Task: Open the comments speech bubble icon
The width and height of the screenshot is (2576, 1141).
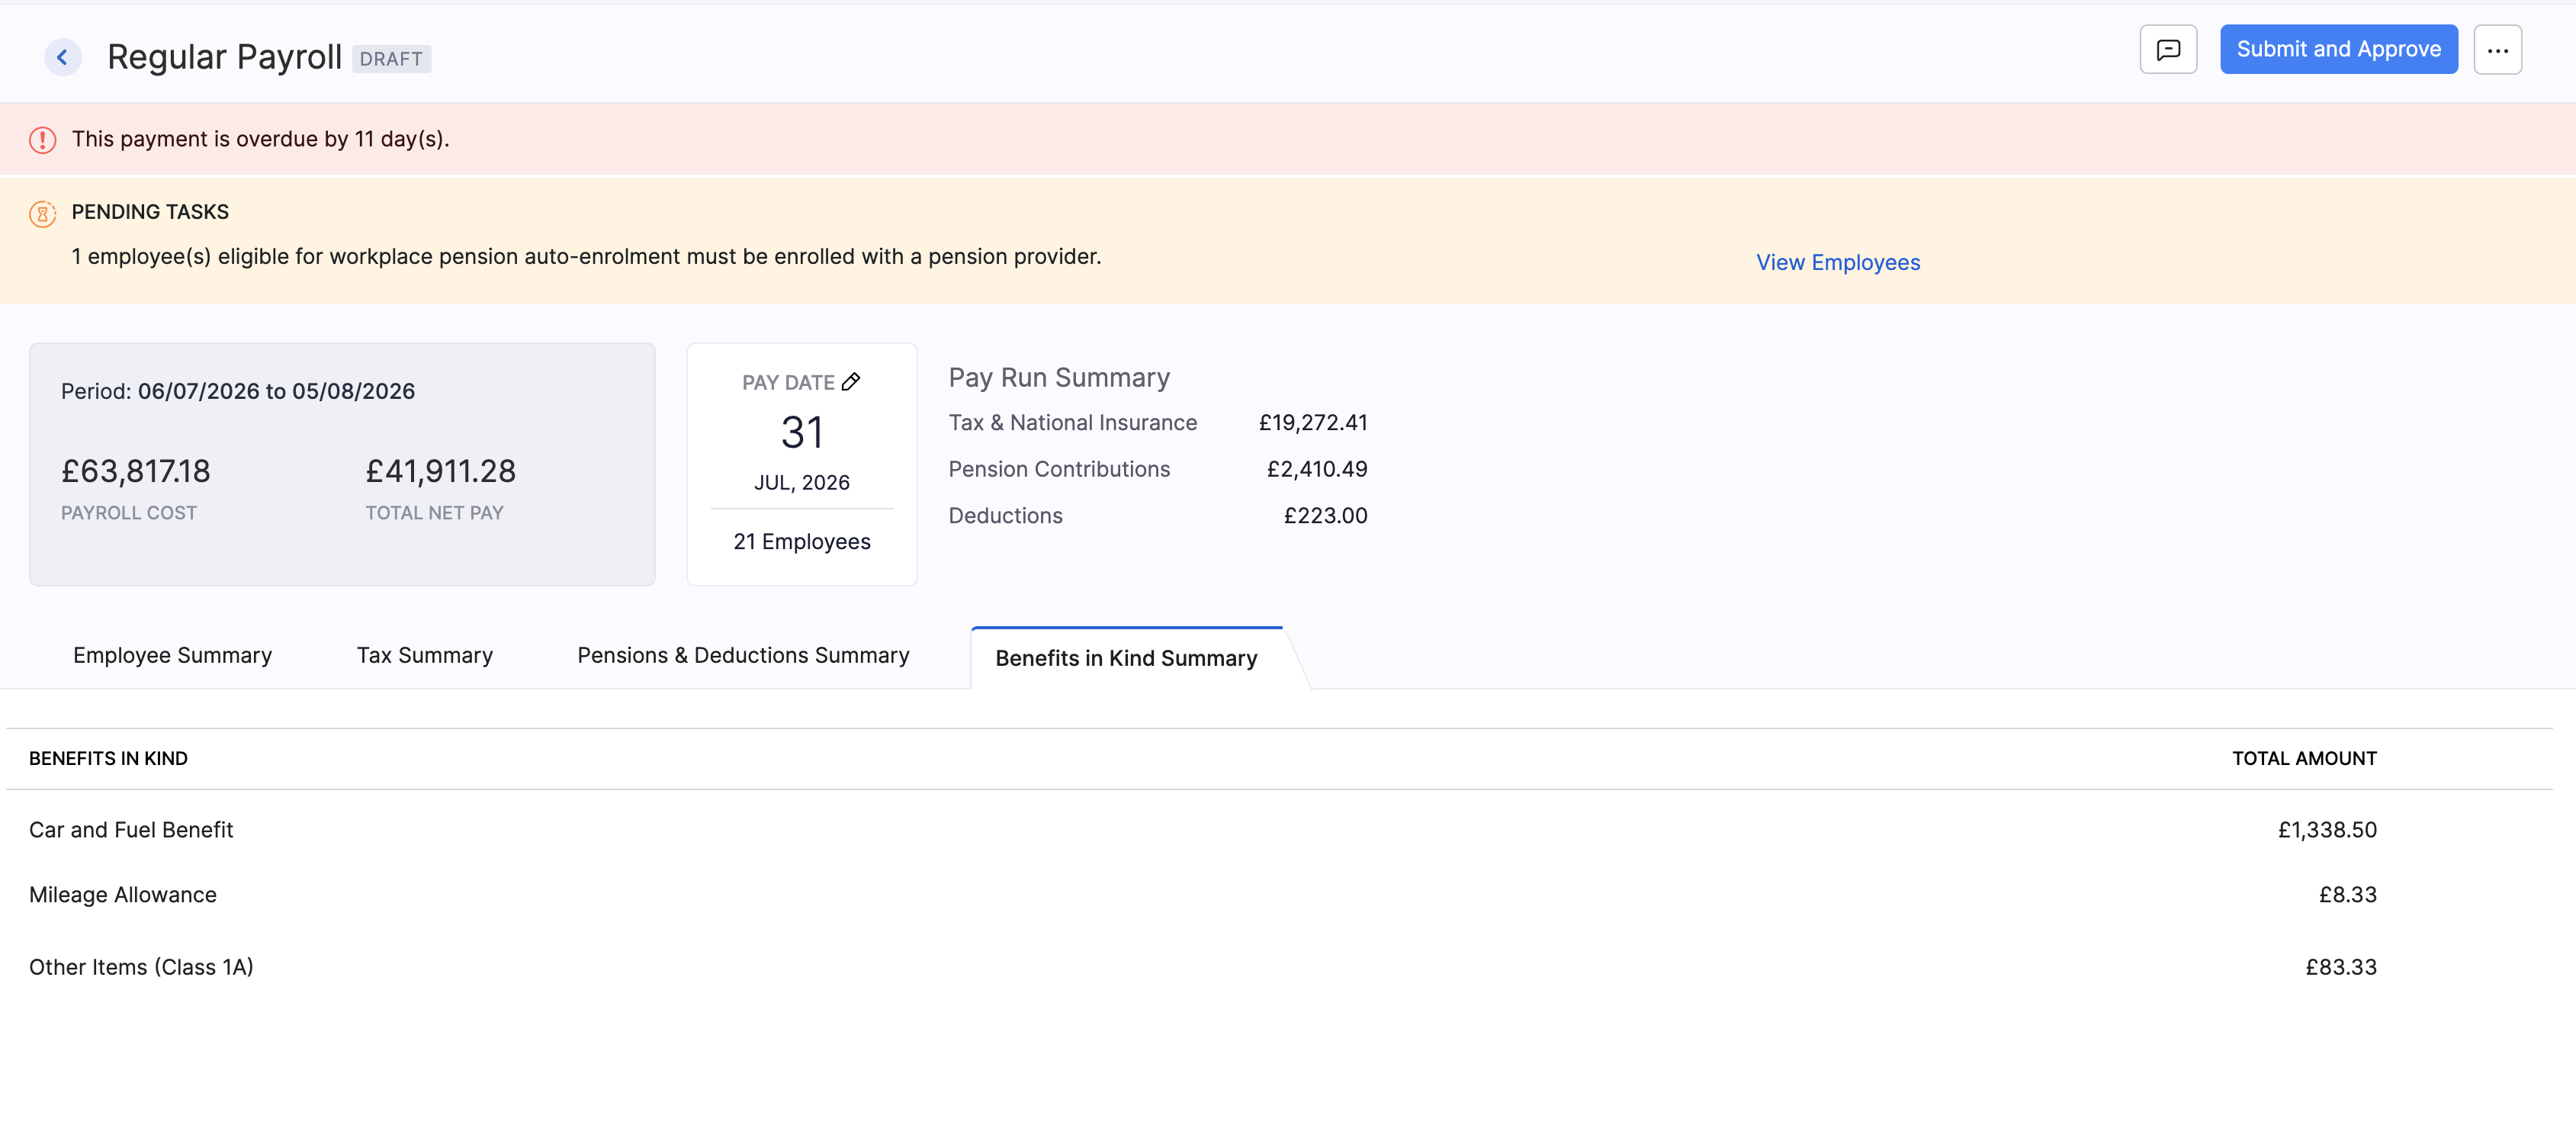Action: (2168, 49)
